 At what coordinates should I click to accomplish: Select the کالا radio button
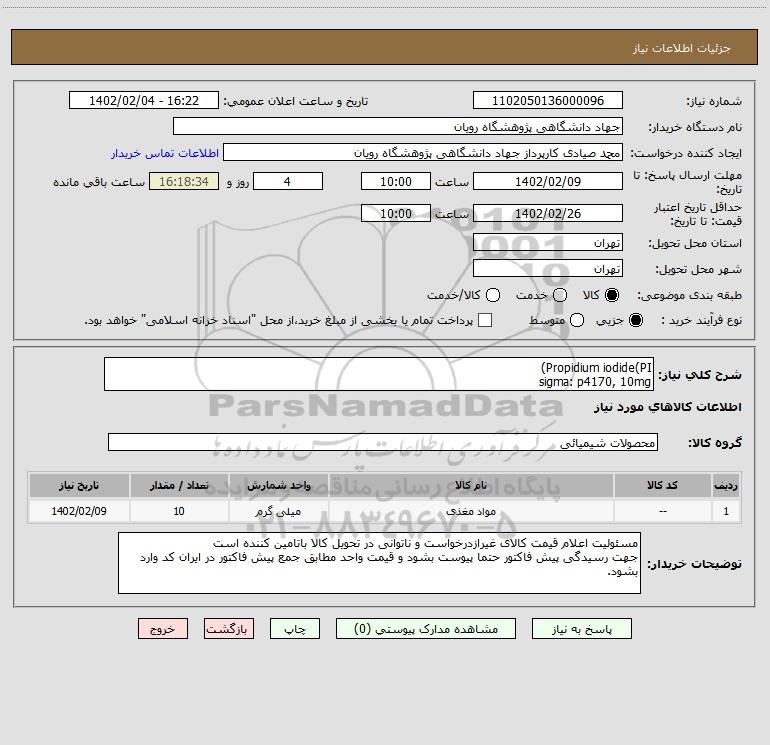(612, 295)
